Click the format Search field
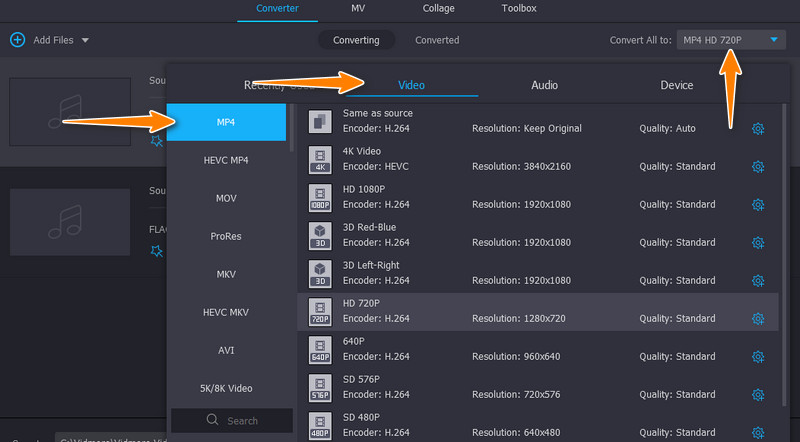Screen dimensions: 800x442 (232, 421)
